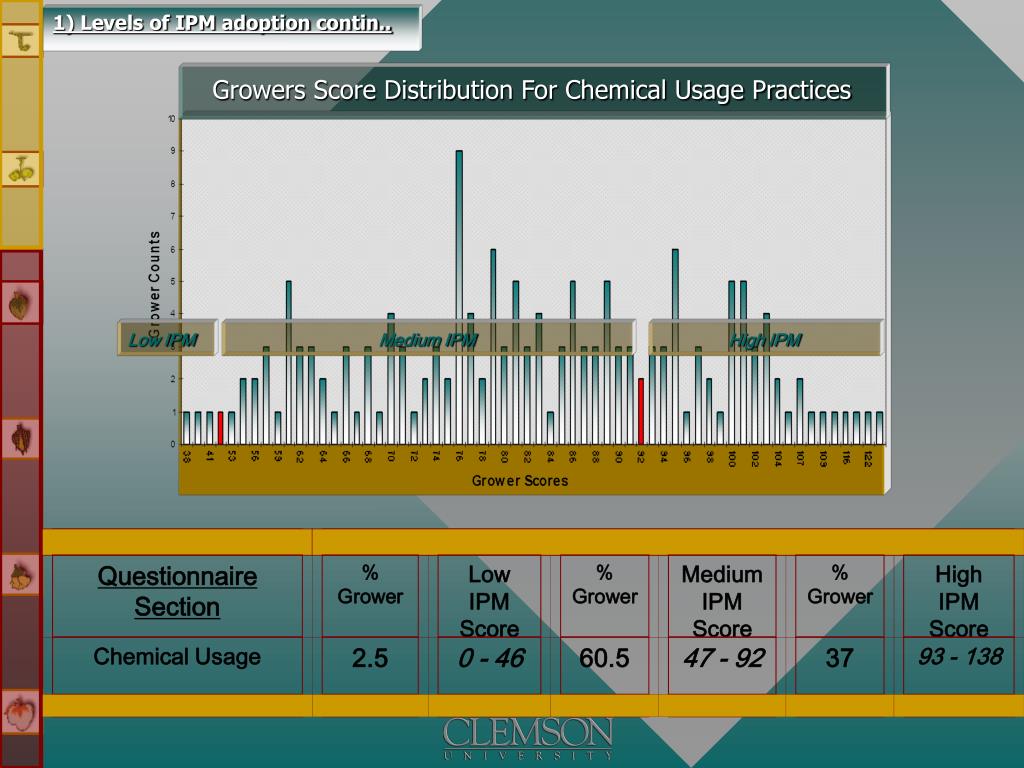Select the 'Low IPM' range banner
1024x768 pixels.
pos(167,338)
